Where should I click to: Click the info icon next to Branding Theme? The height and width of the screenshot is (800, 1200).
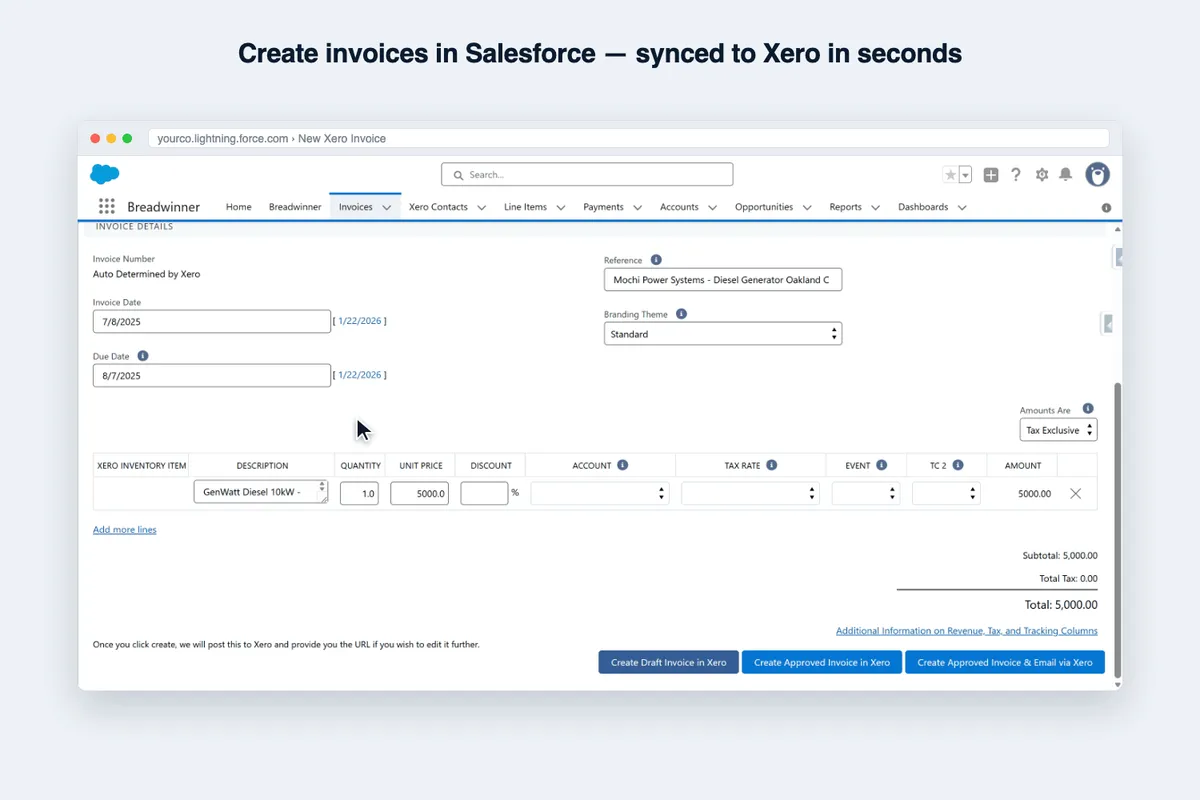(x=681, y=314)
